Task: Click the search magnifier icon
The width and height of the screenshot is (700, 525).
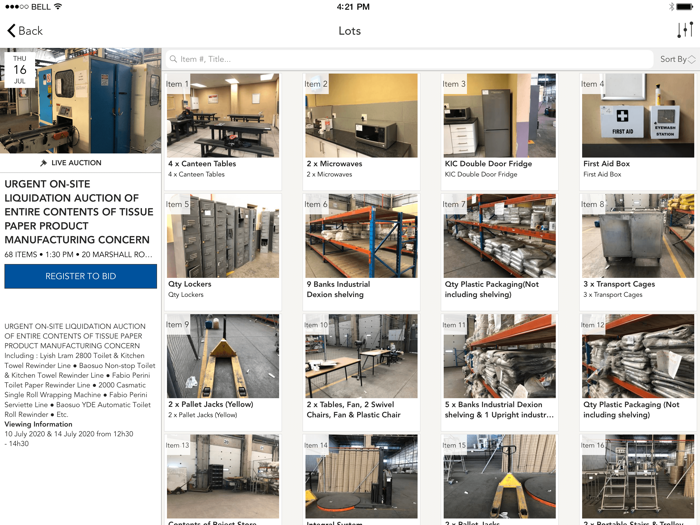Action: pos(173,59)
